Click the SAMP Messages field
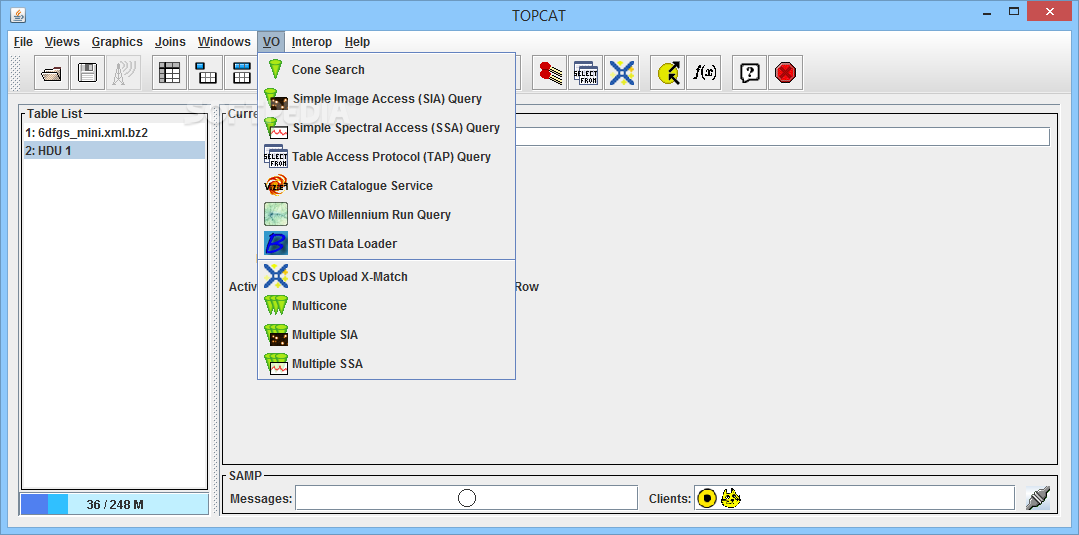This screenshot has height=535, width=1079. coord(467,498)
